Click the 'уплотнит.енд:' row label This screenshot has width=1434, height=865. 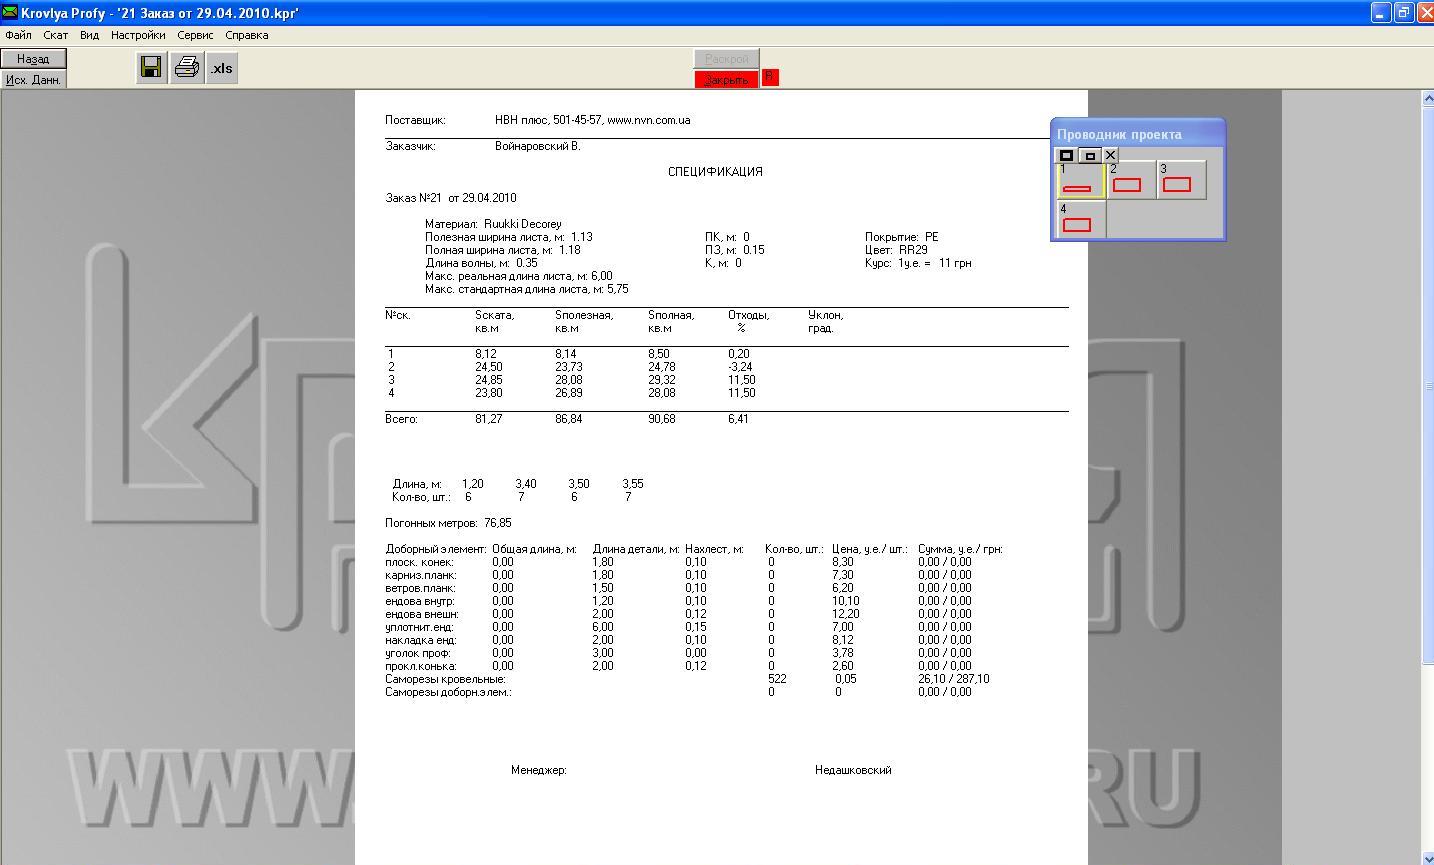419,627
